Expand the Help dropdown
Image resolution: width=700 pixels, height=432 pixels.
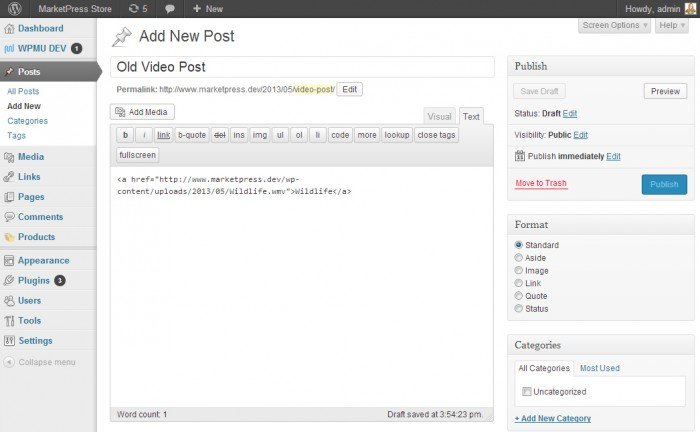[x=672, y=25]
